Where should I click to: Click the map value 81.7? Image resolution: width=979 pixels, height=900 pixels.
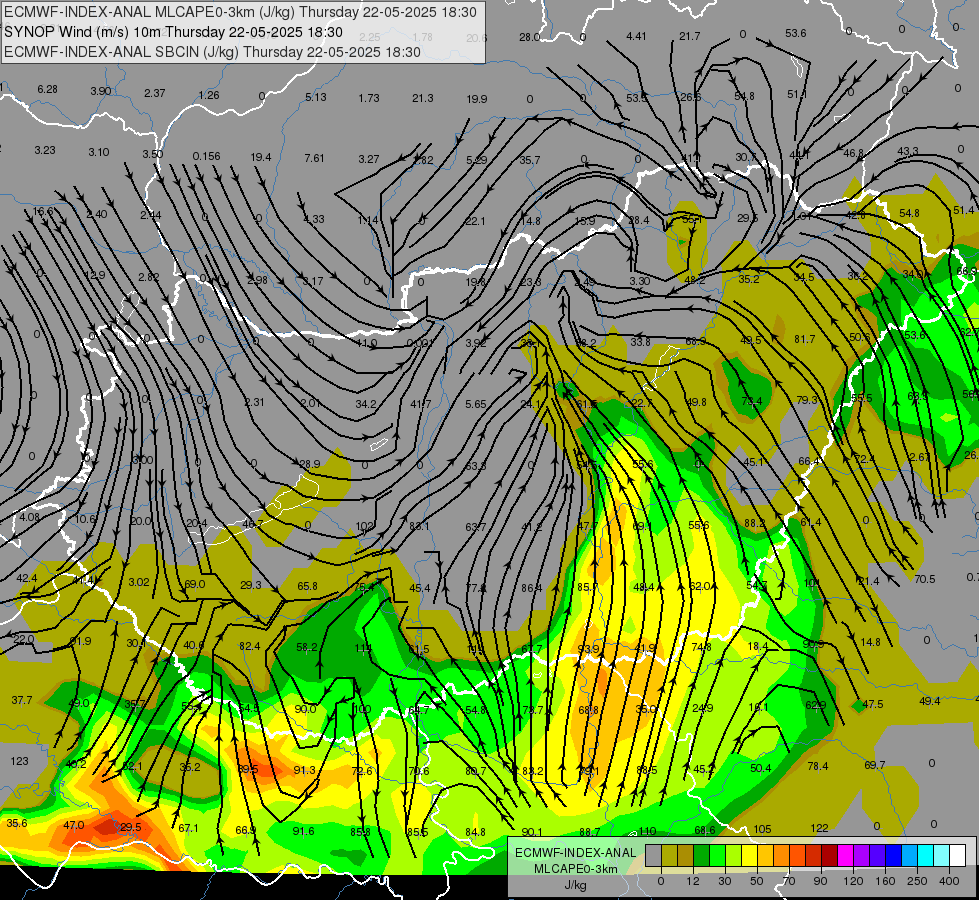805,339
